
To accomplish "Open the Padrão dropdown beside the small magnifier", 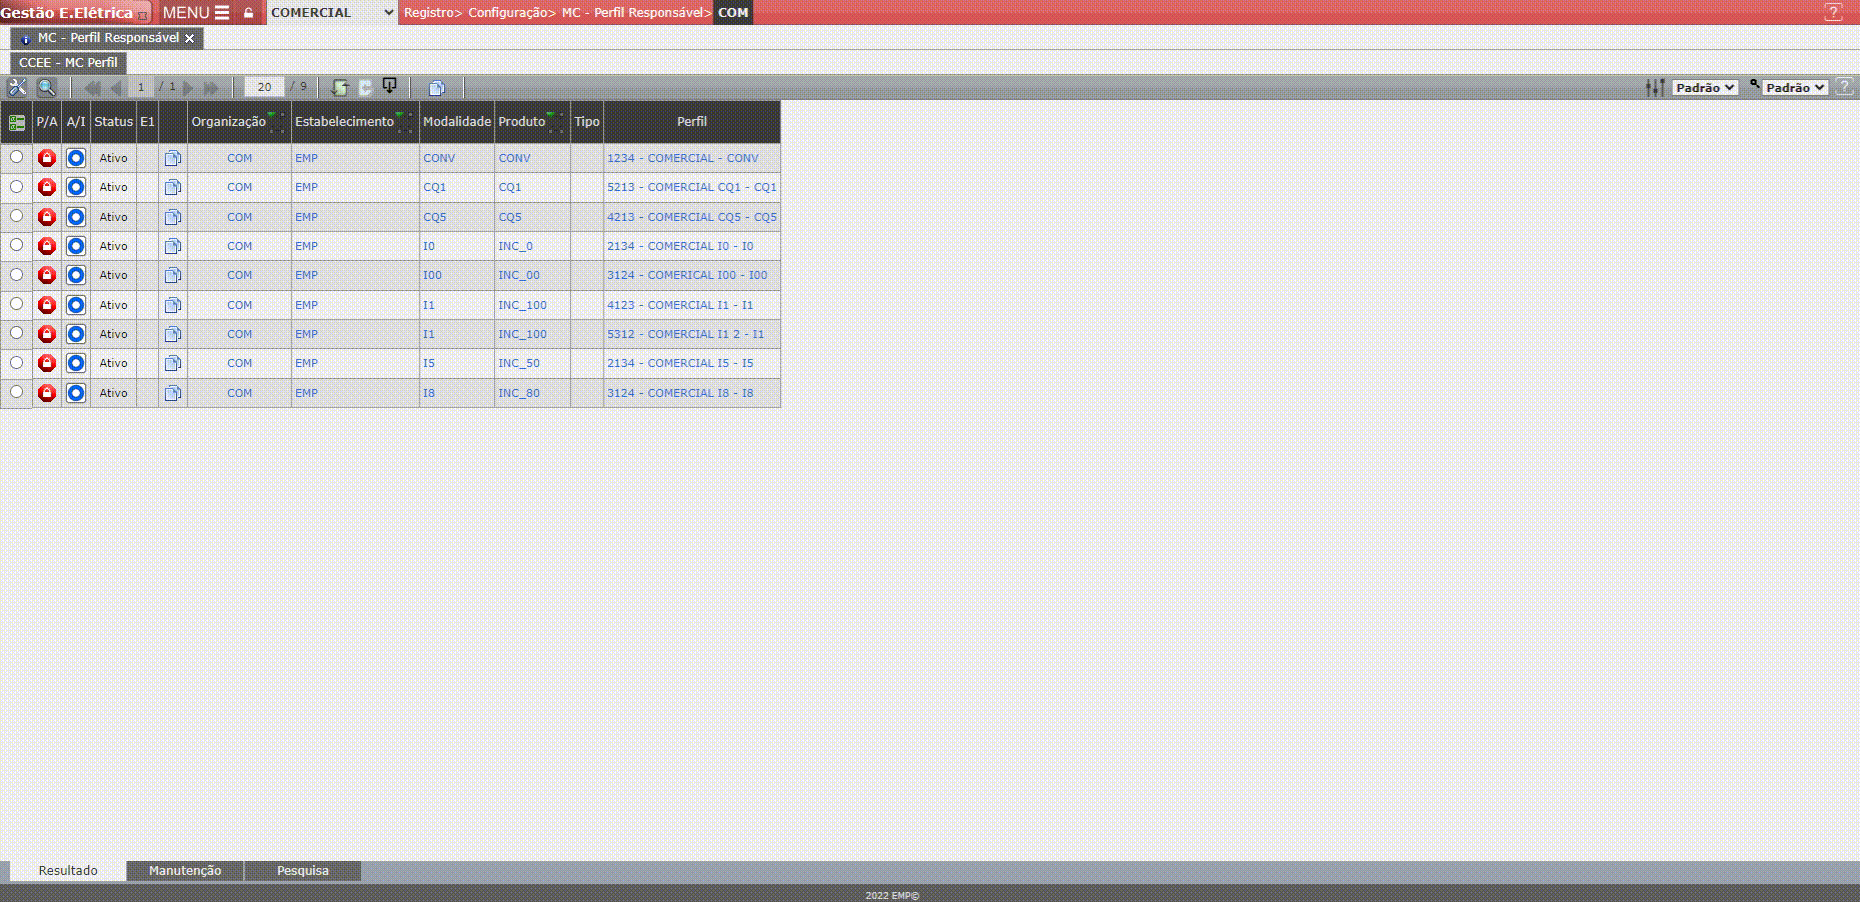I will coord(1795,88).
